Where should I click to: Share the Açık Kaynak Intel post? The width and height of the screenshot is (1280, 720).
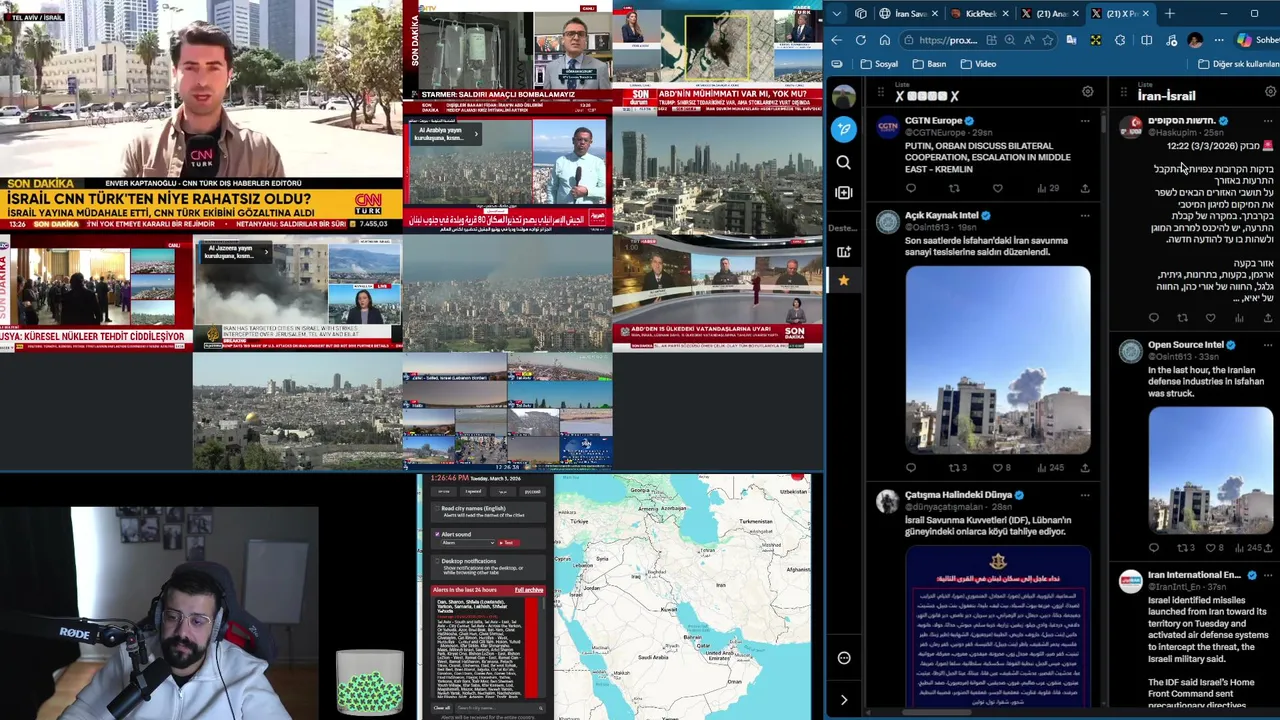pos(1085,467)
